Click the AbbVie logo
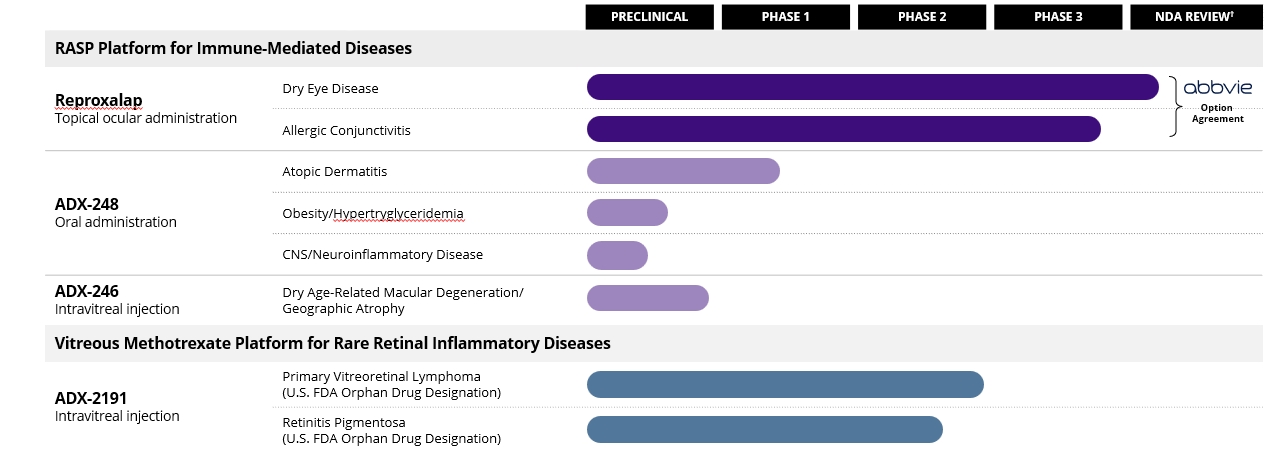The image size is (1270, 462). click(1217, 88)
